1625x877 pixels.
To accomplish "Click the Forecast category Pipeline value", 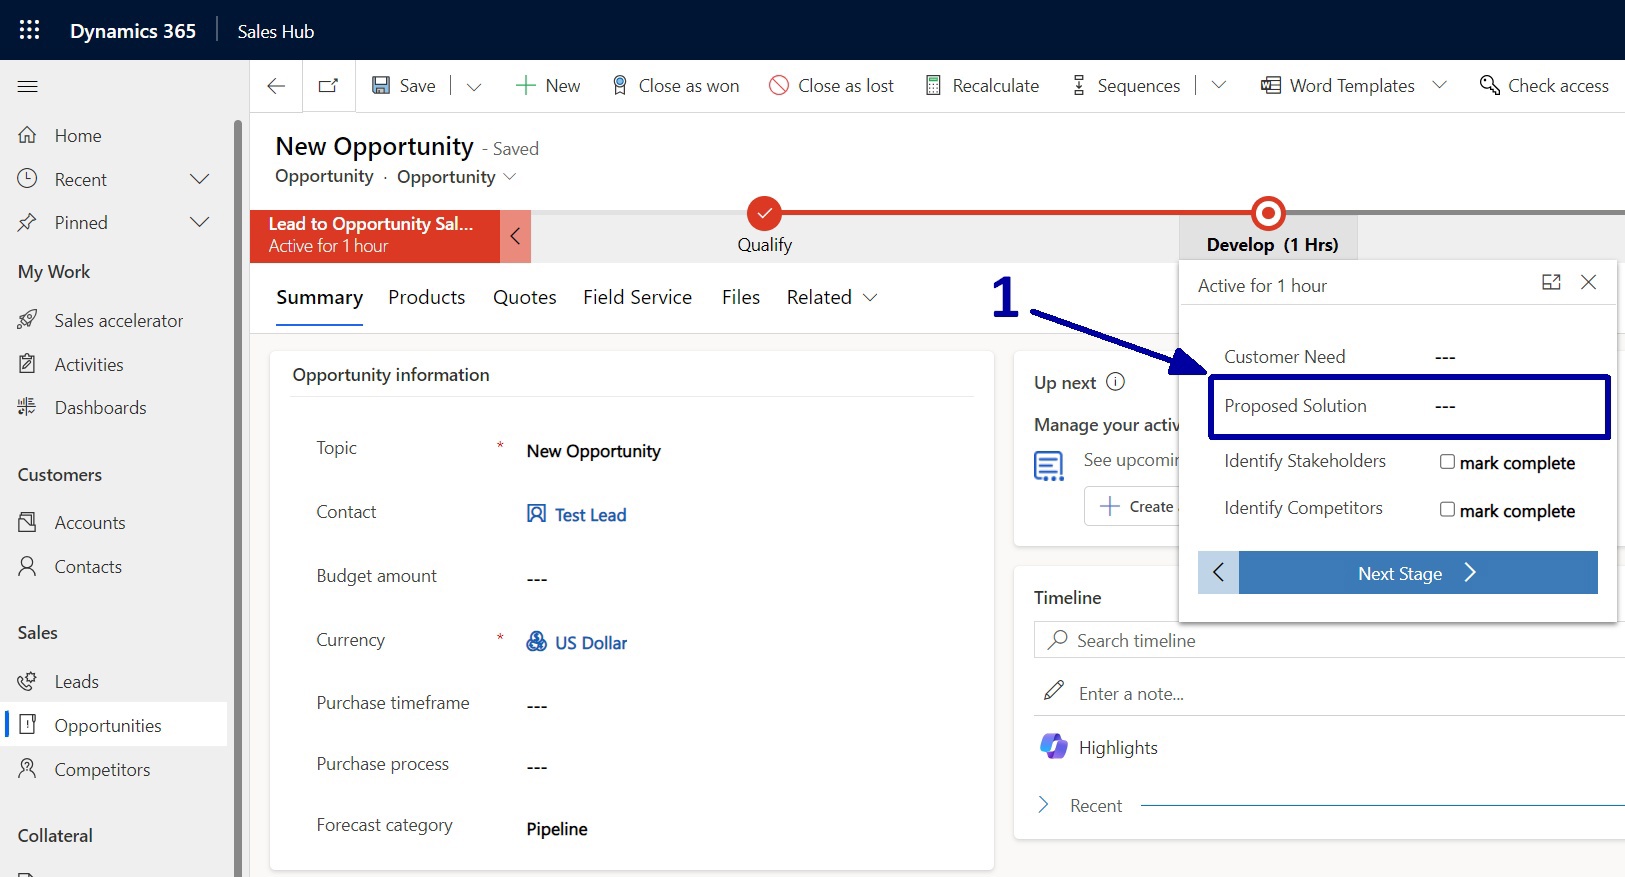I will (557, 829).
